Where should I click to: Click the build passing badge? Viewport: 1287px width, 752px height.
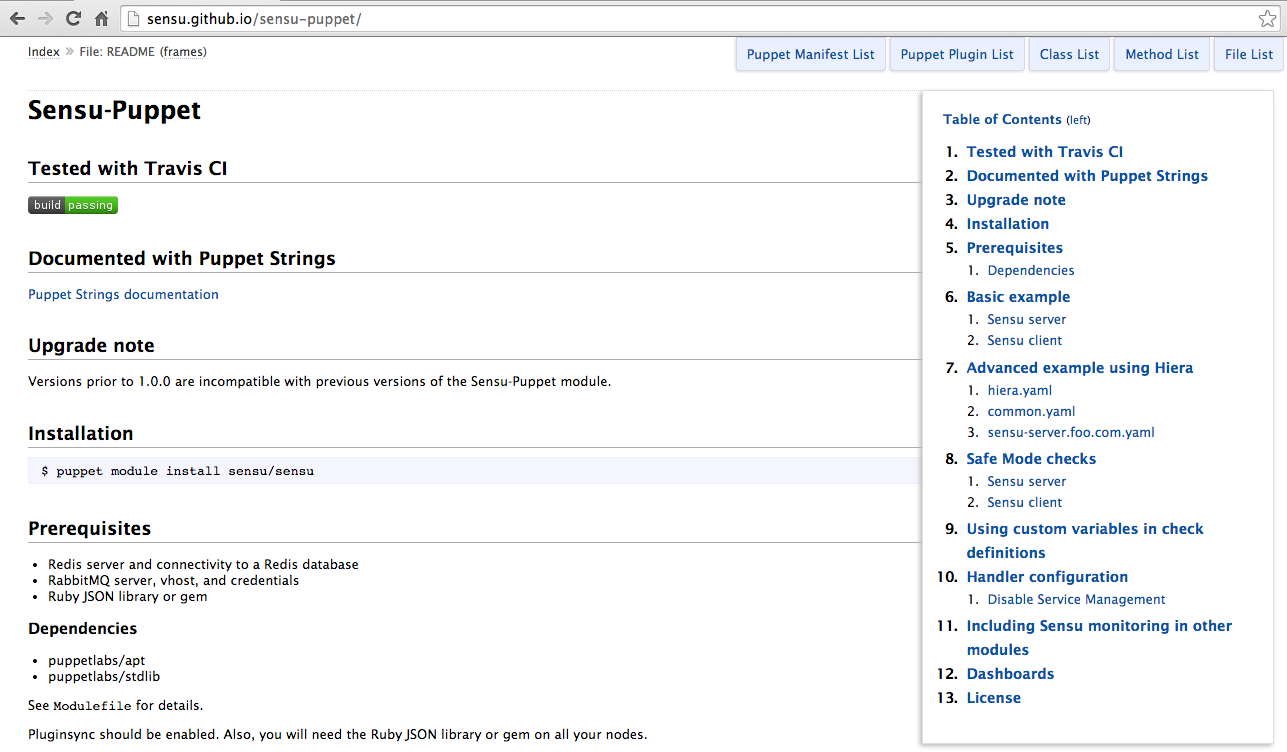(73, 205)
